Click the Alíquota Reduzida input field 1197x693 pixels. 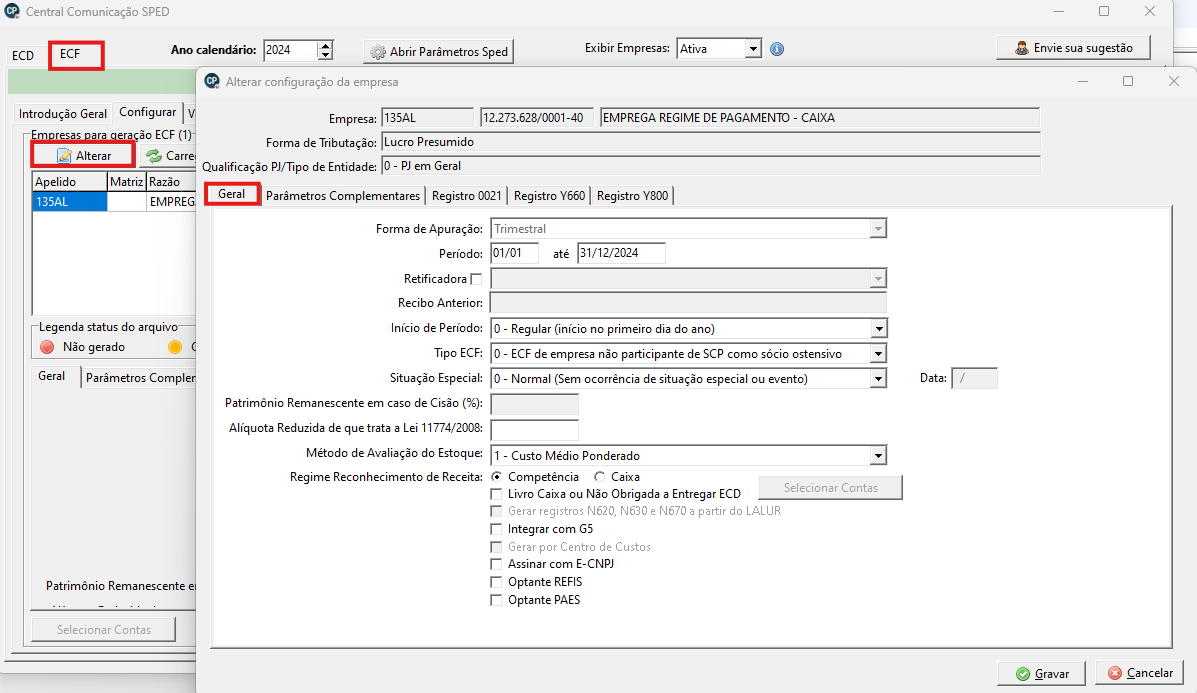tap(534, 430)
